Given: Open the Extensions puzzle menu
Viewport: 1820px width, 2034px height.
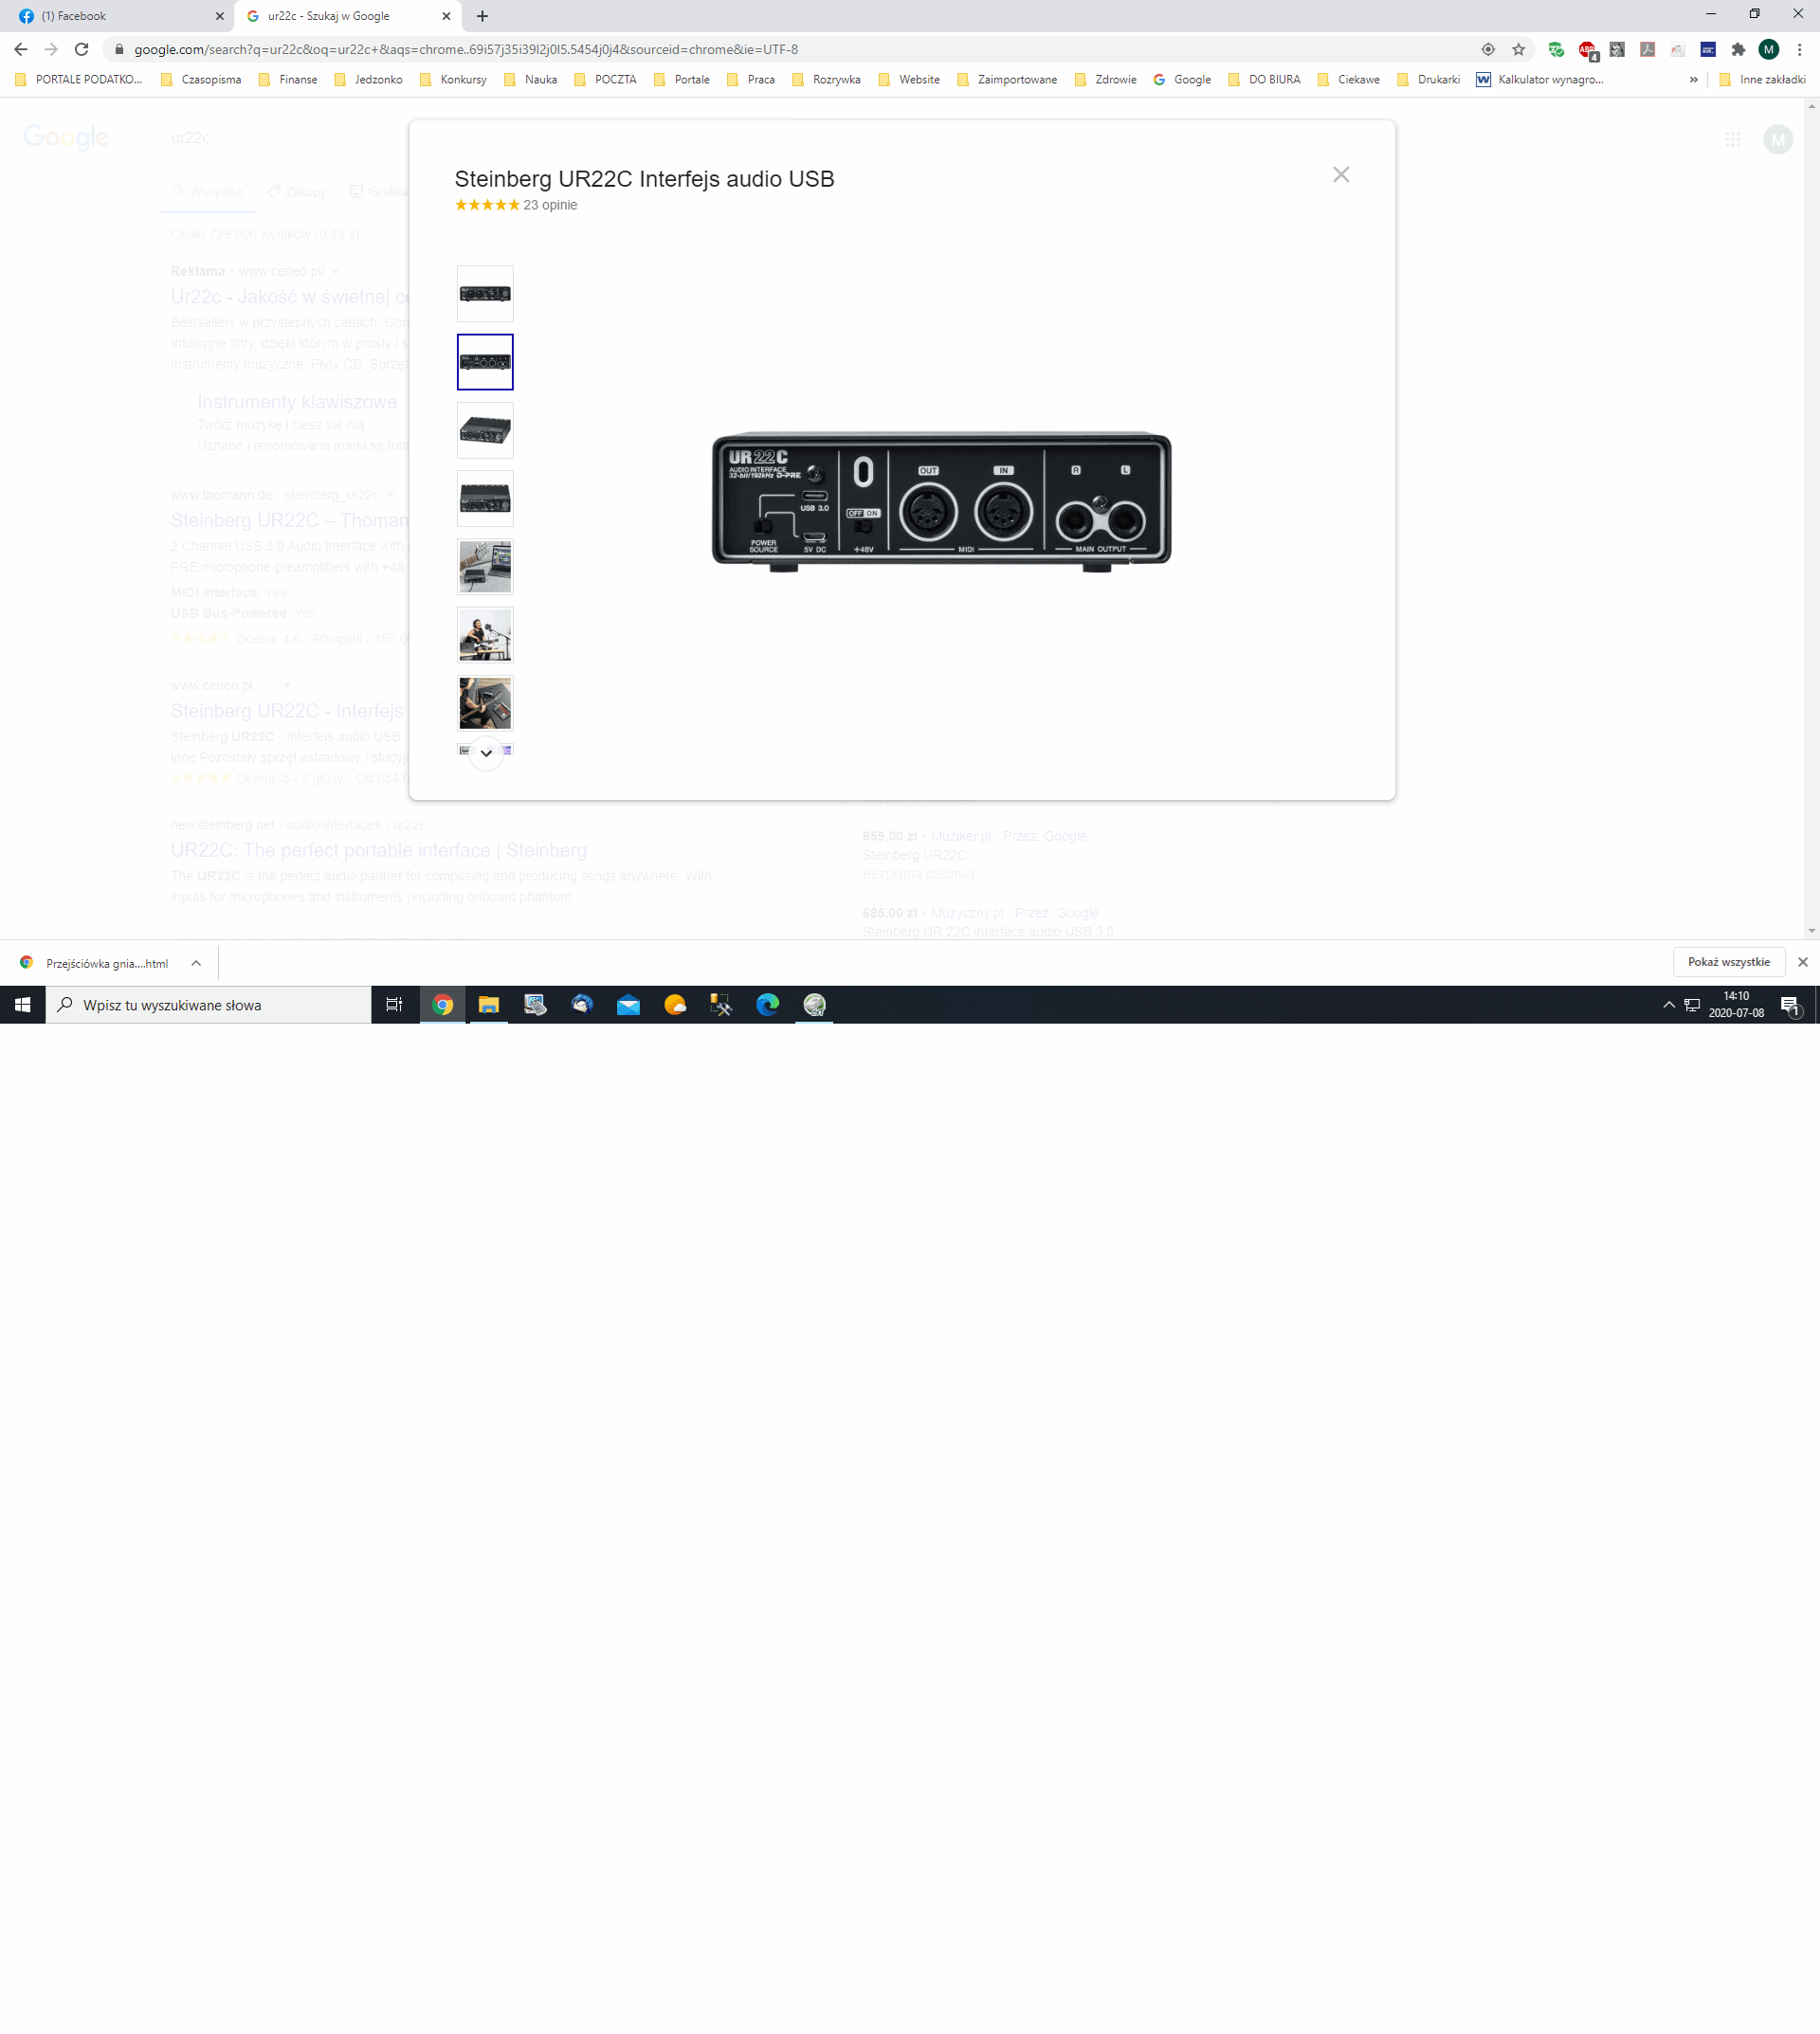Looking at the screenshot, I should (1738, 49).
